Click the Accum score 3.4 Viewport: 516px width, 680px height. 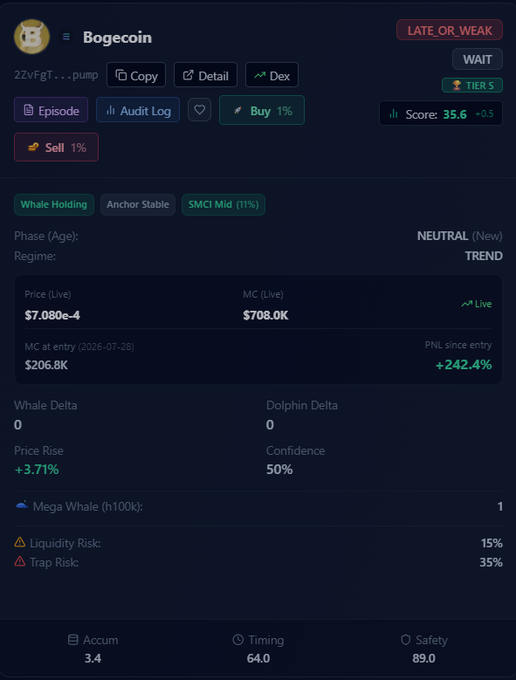point(93,658)
